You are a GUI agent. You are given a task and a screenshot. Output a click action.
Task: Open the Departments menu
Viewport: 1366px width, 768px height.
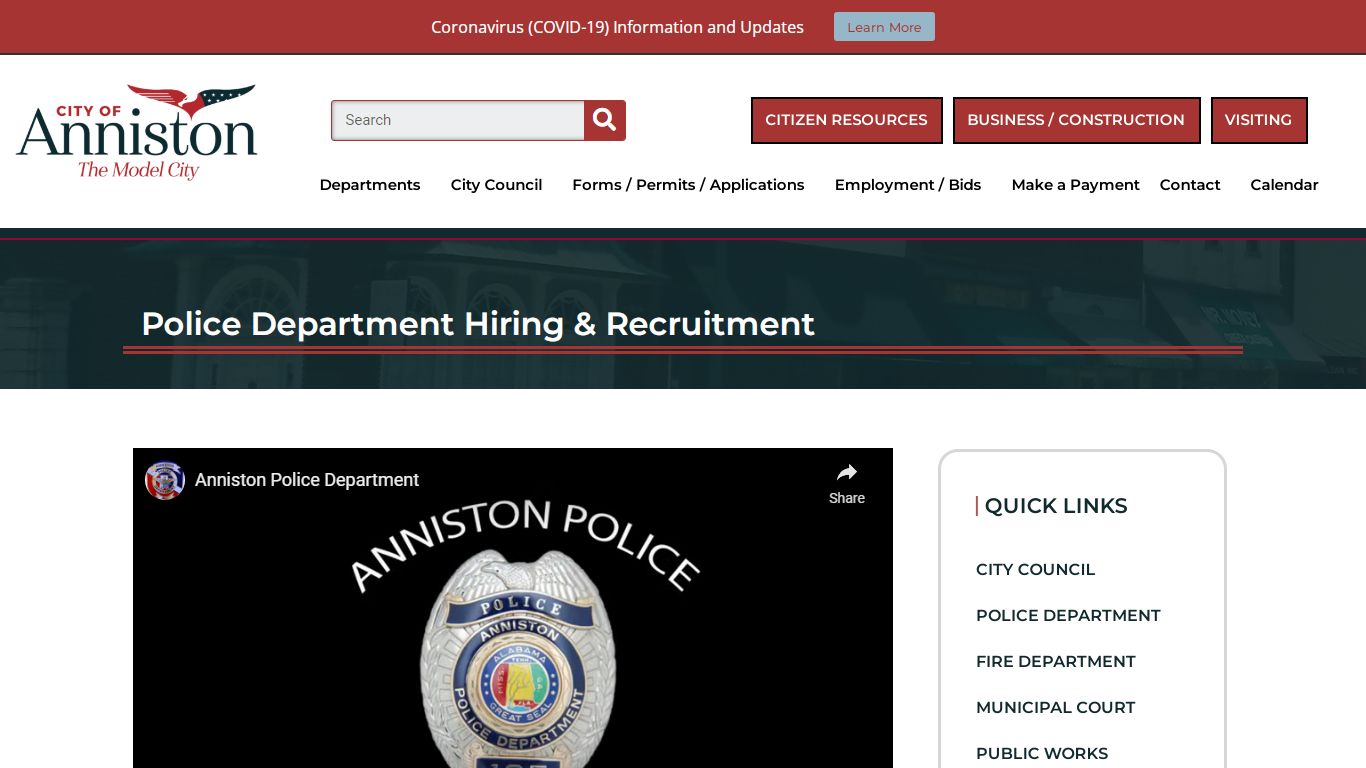[370, 185]
